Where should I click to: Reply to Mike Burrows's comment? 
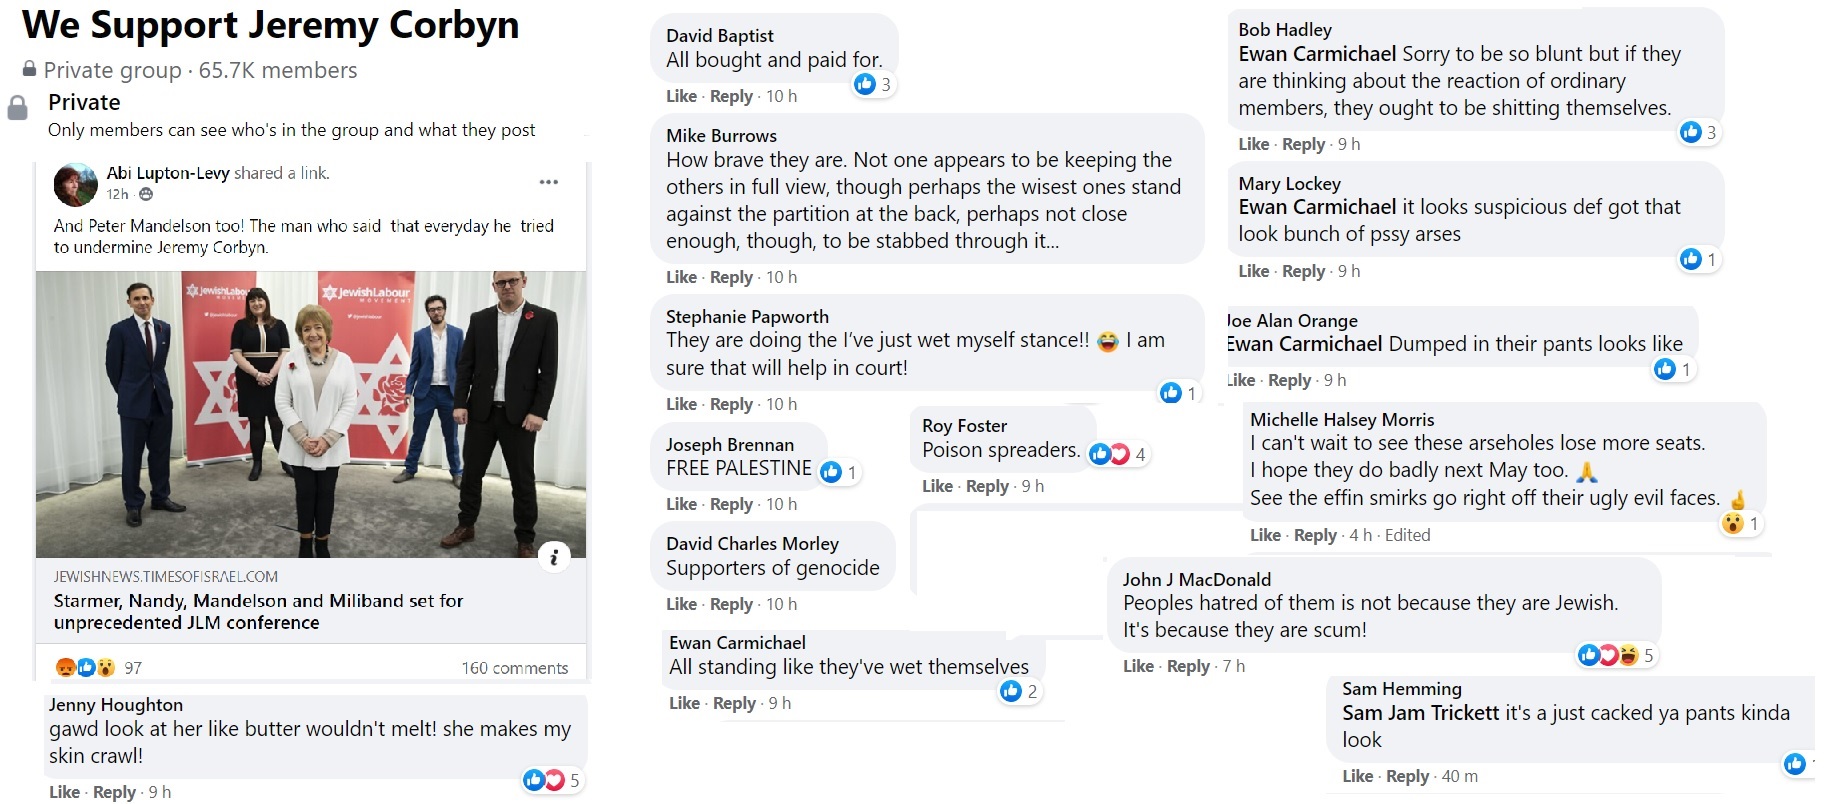point(731,277)
